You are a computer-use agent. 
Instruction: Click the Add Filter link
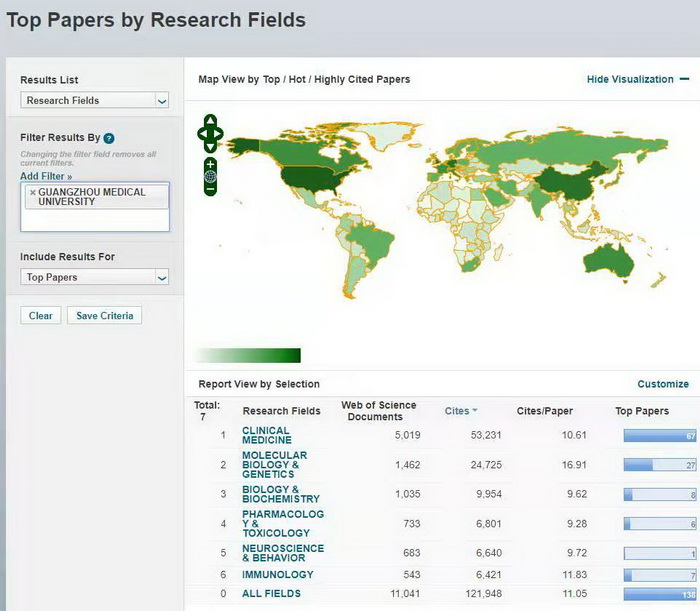(x=46, y=176)
